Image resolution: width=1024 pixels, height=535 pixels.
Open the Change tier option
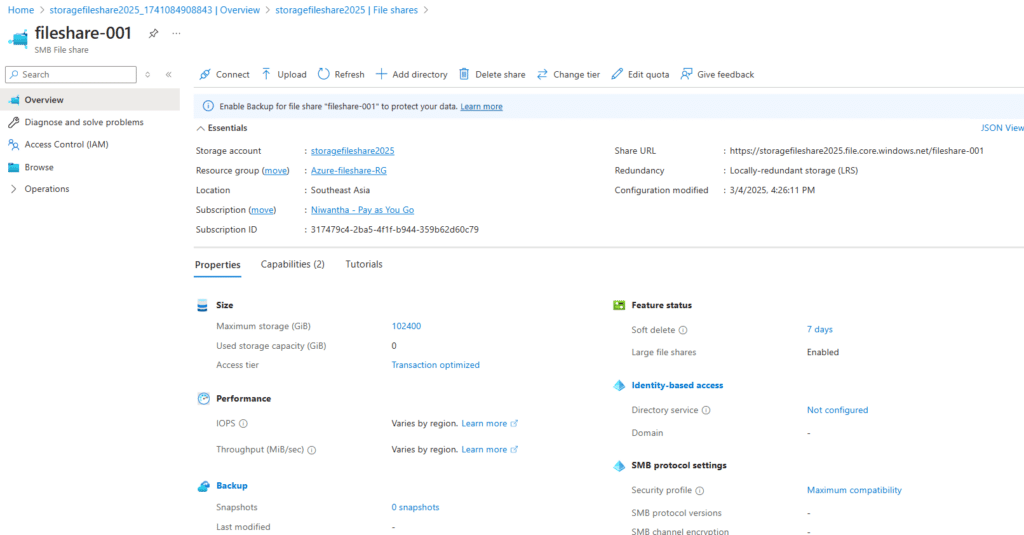pos(568,74)
